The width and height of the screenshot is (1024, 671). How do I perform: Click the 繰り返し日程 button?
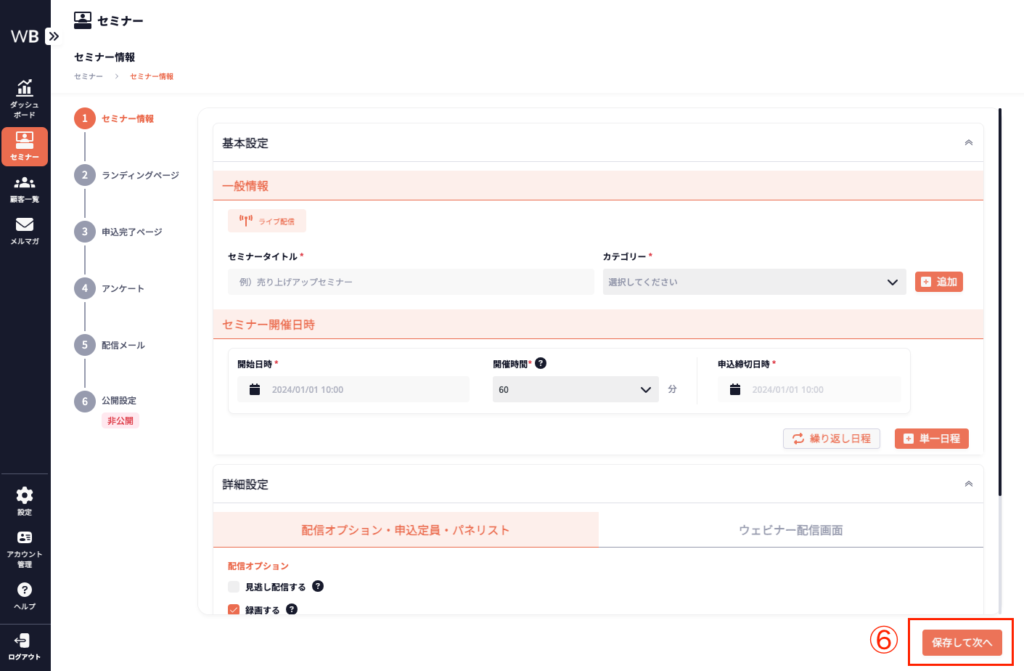[x=831, y=438]
